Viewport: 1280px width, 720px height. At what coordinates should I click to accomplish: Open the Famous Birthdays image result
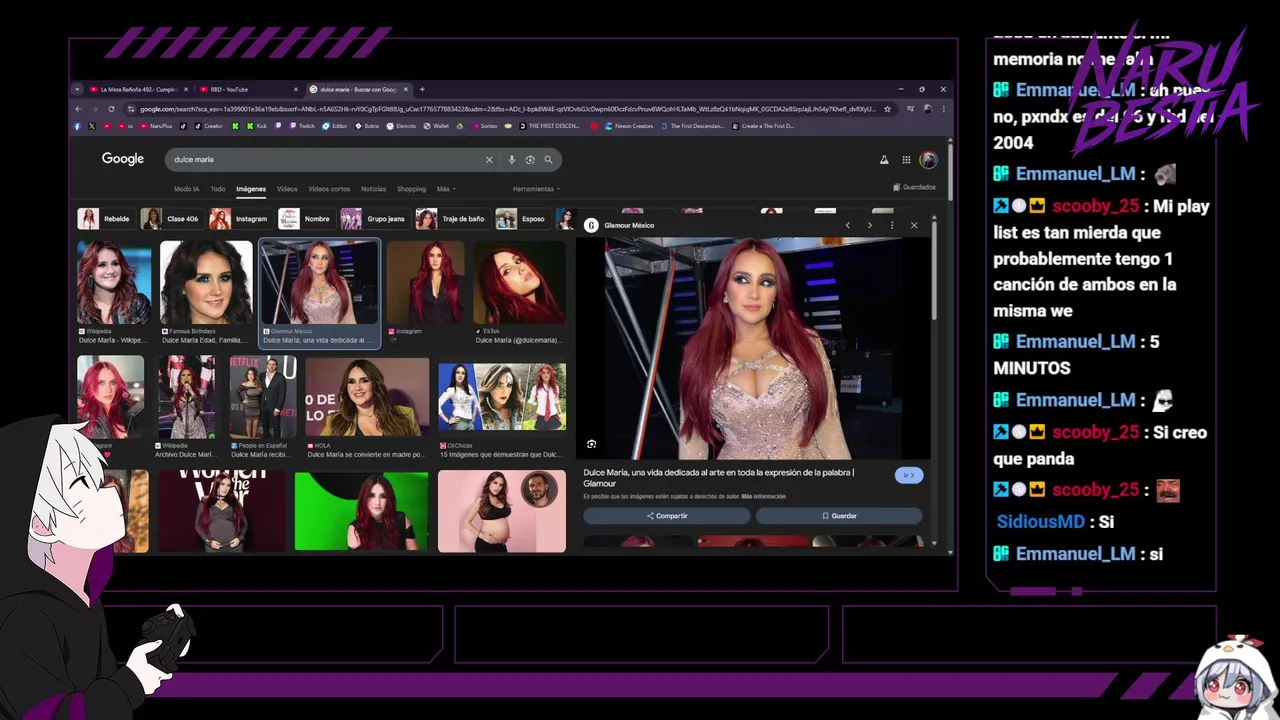(x=206, y=282)
